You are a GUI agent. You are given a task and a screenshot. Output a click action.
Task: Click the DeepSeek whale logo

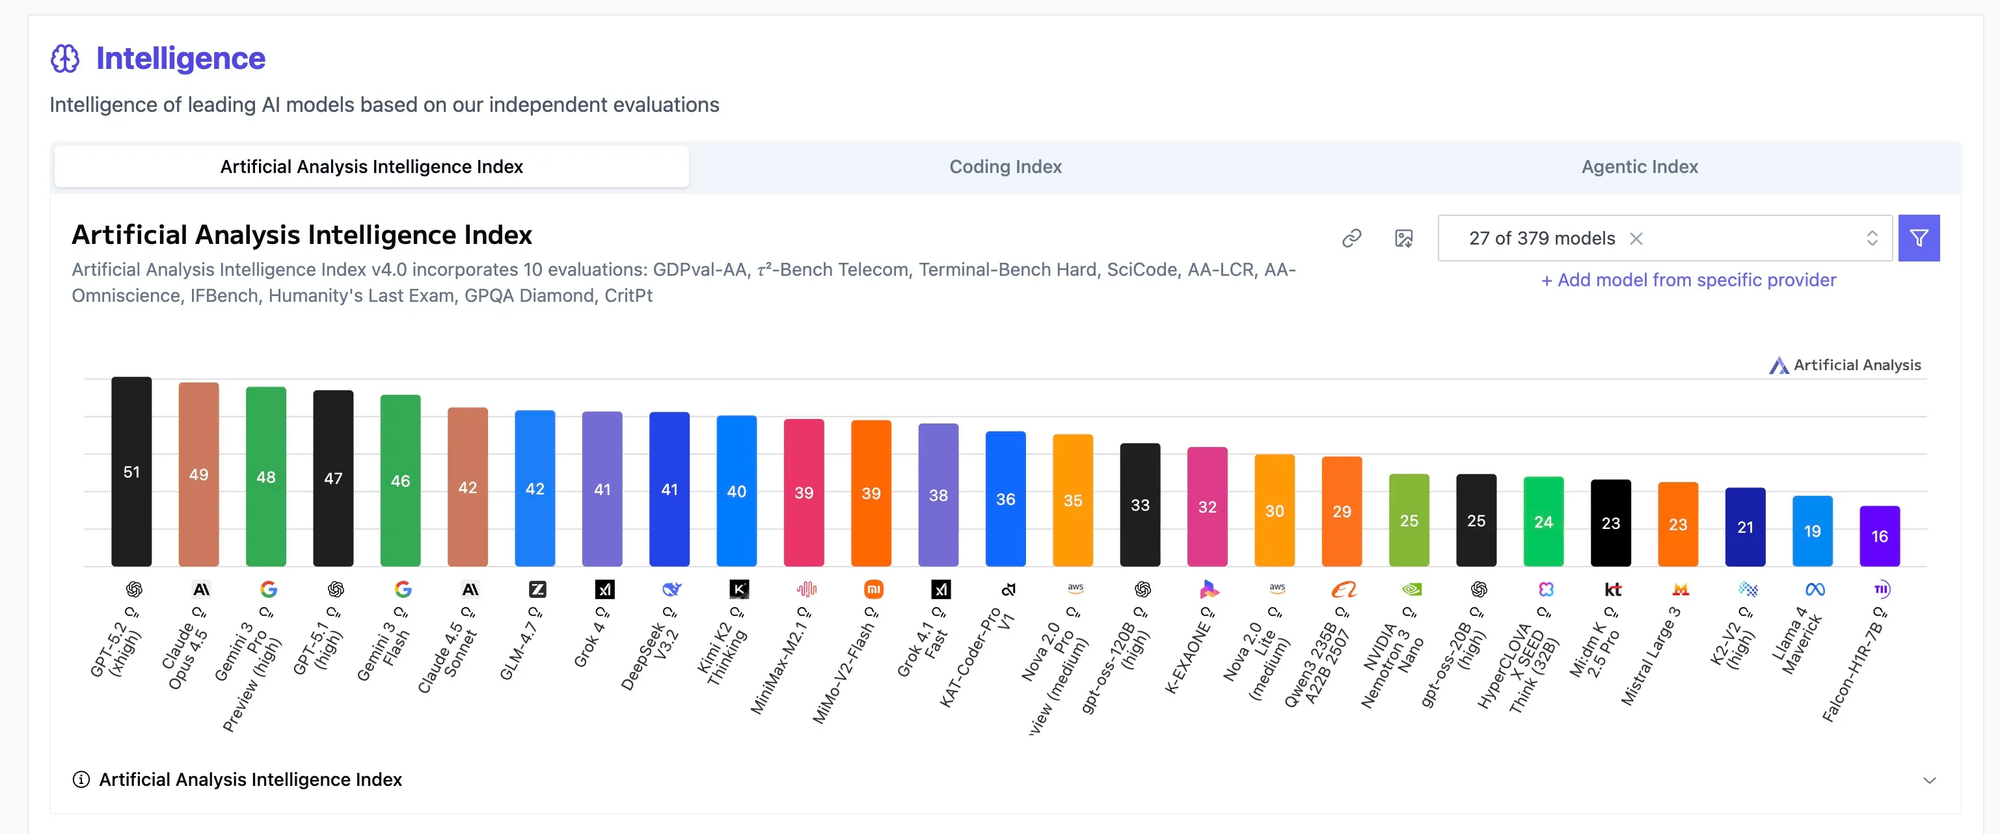(672, 590)
